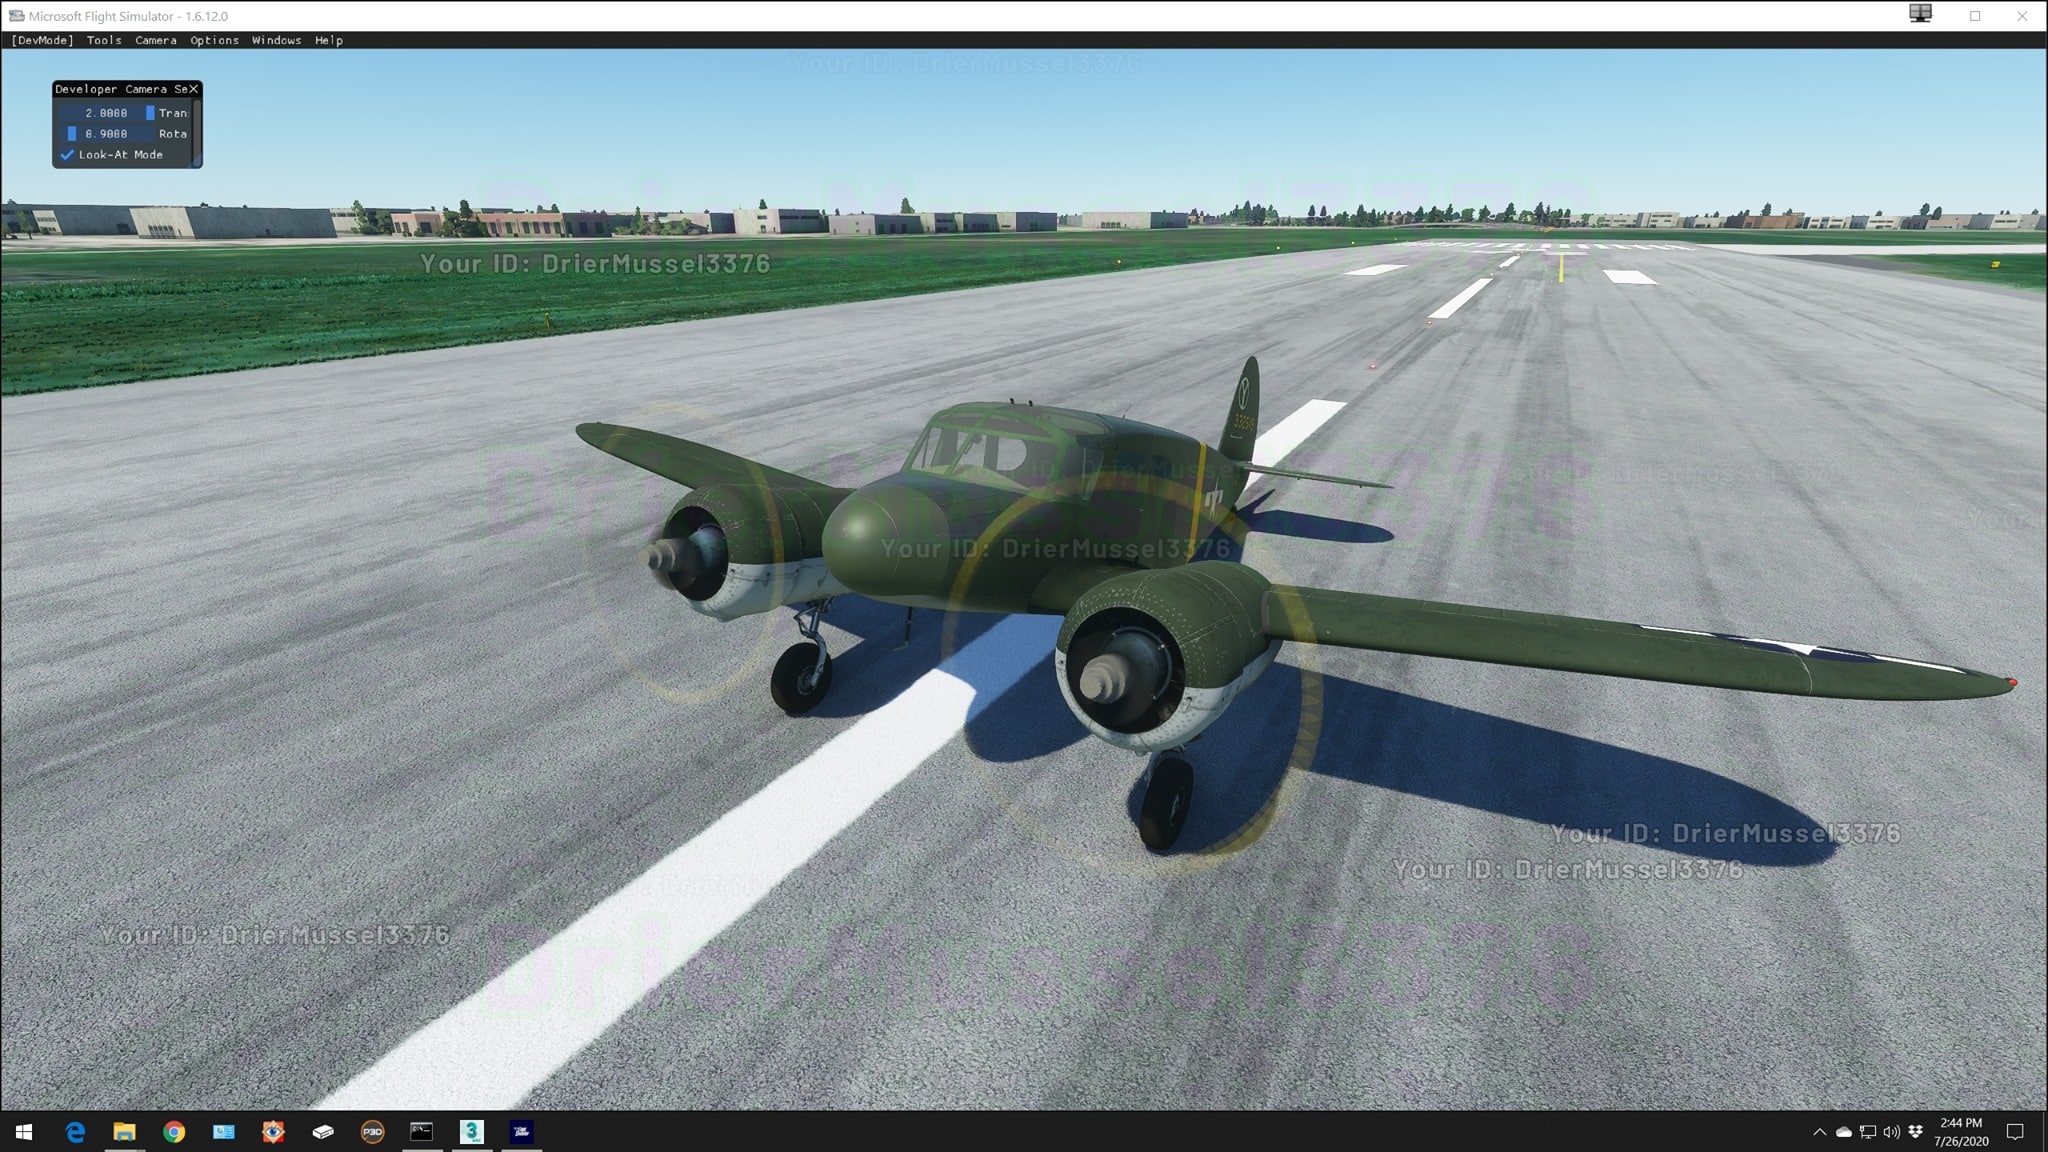Click the Windows Start button
The height and width of the screenshot is (1152, 2048).
click(x=24, y=1132)
